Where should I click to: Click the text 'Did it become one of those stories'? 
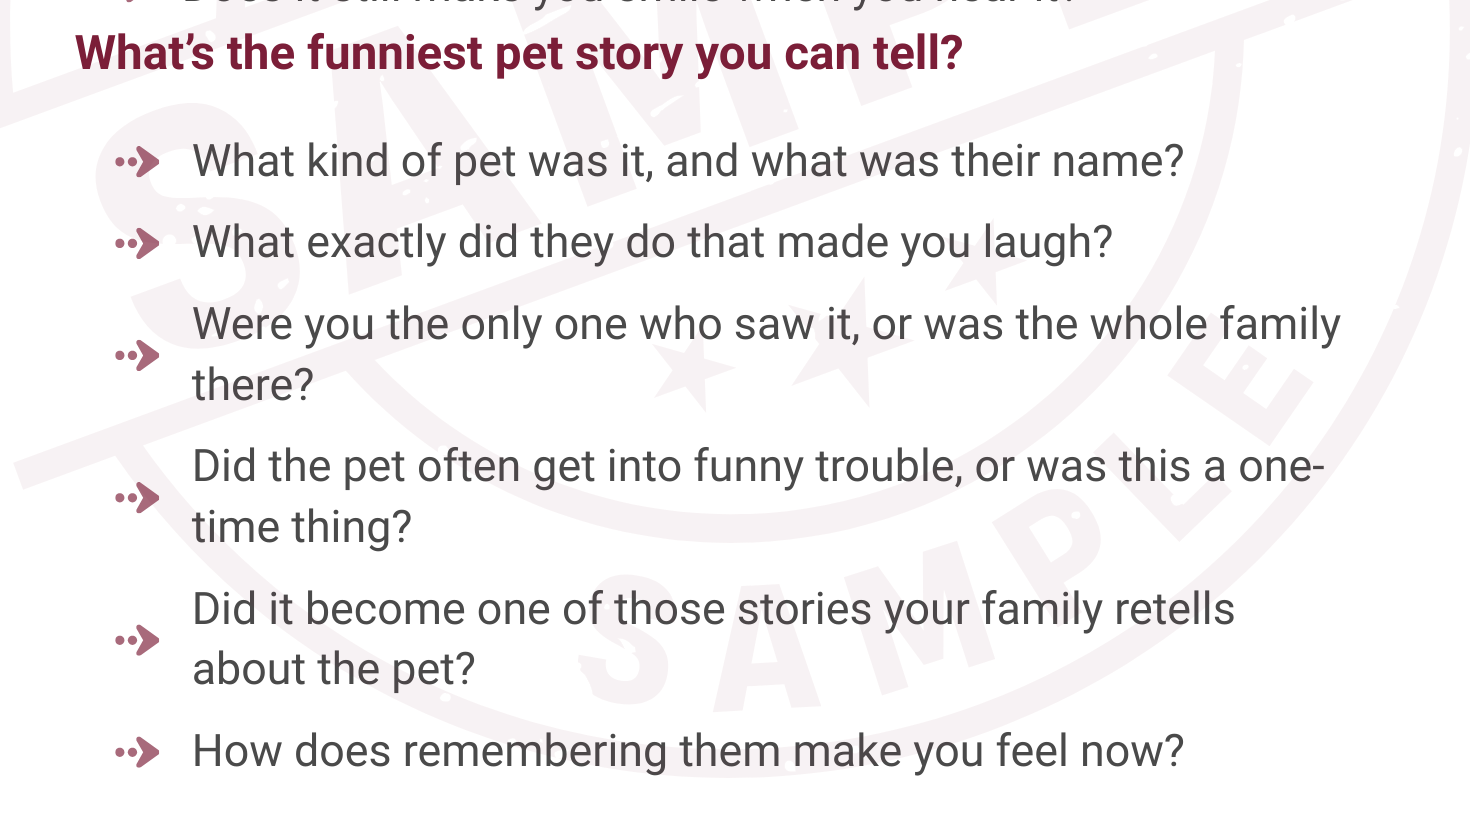coord(520,609)
